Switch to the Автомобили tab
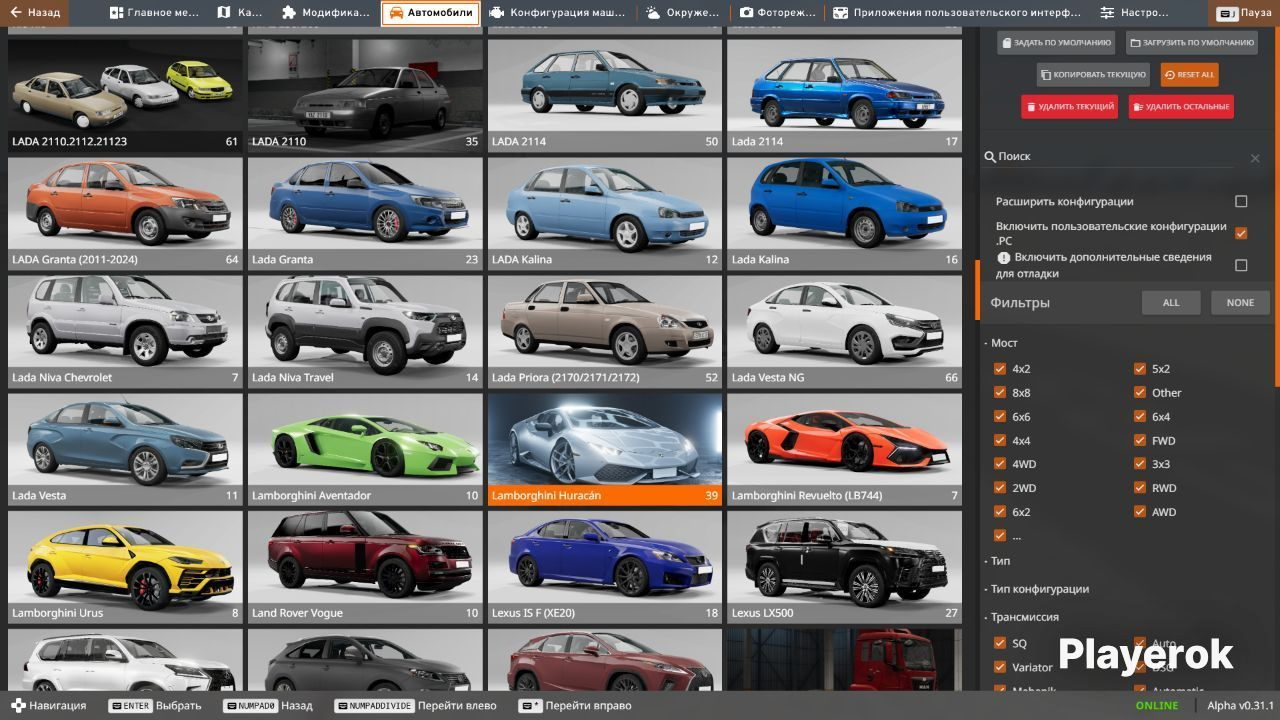 [430, 13]
